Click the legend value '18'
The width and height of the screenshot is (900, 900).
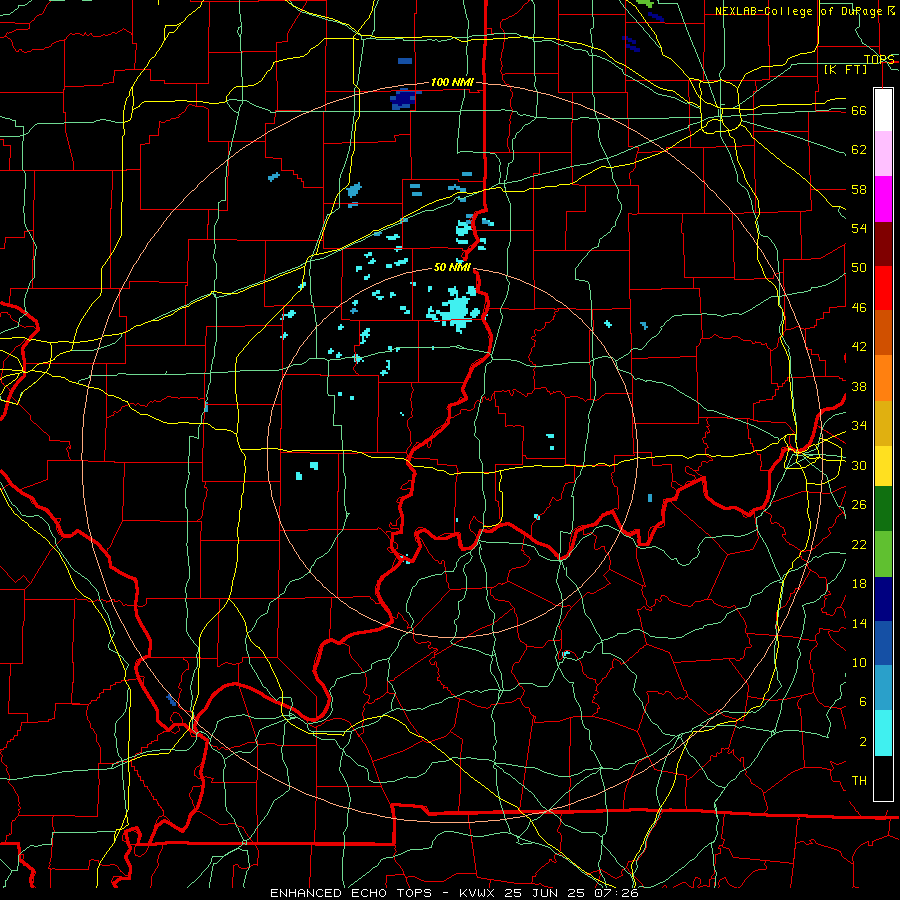coord(859,584)
